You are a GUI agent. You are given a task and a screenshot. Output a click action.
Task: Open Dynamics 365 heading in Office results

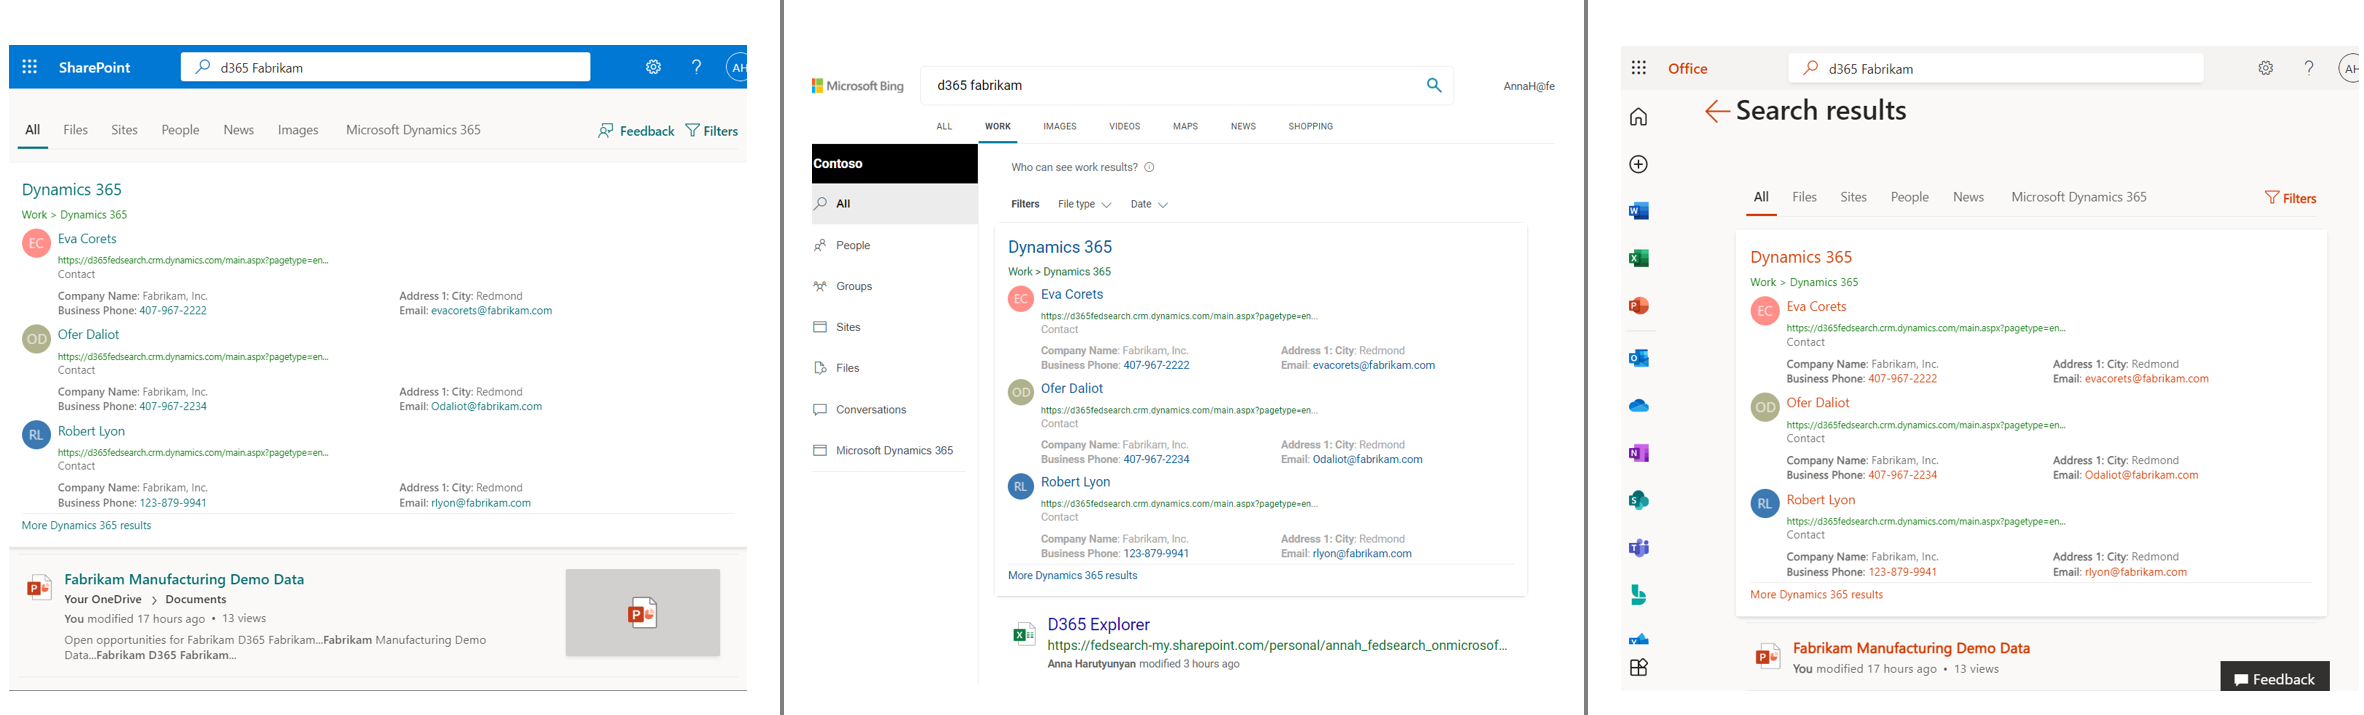coord(1801,257)
